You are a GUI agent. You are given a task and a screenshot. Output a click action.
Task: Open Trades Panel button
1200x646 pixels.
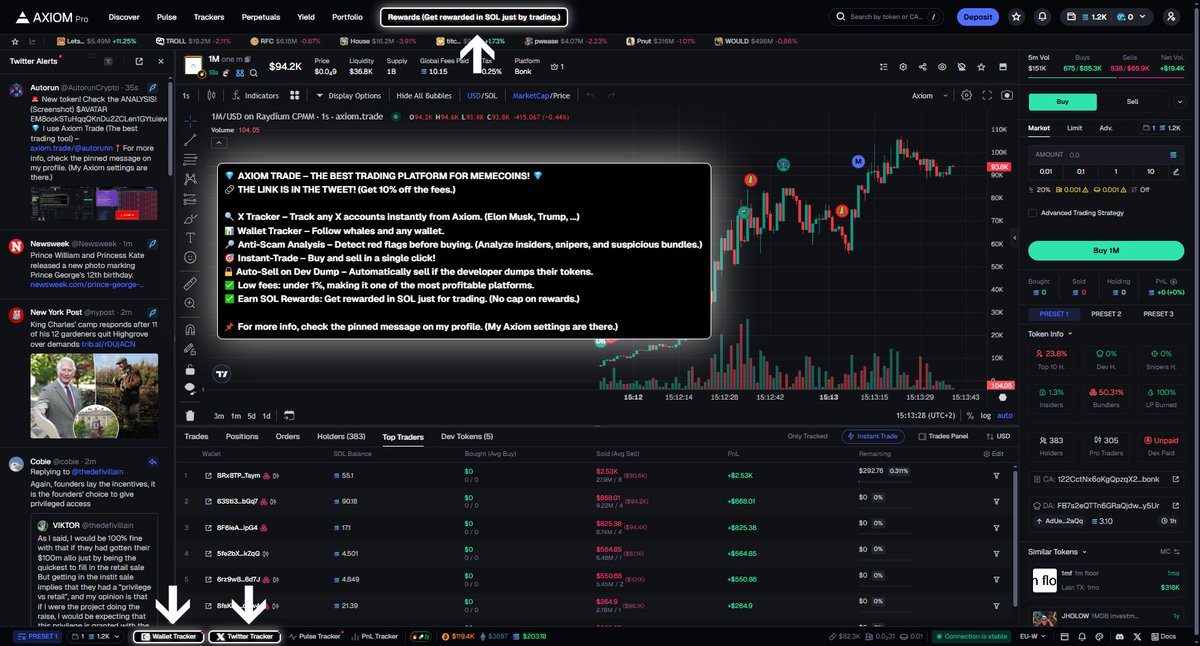[943, 436]
